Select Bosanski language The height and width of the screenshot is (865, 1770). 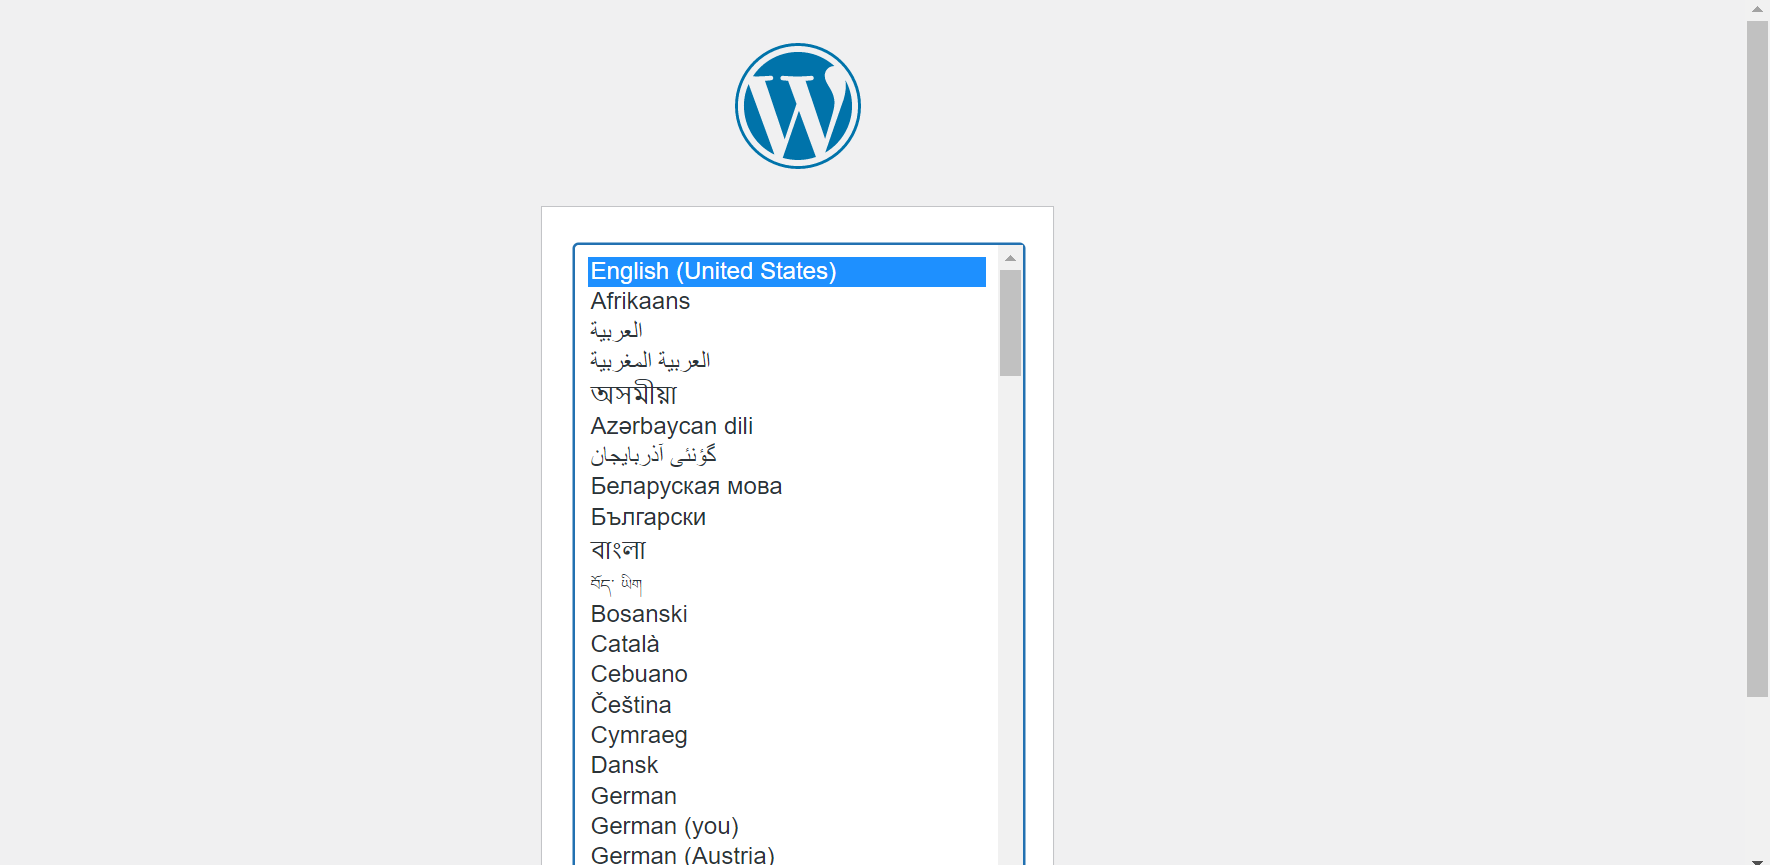[787, 614]
